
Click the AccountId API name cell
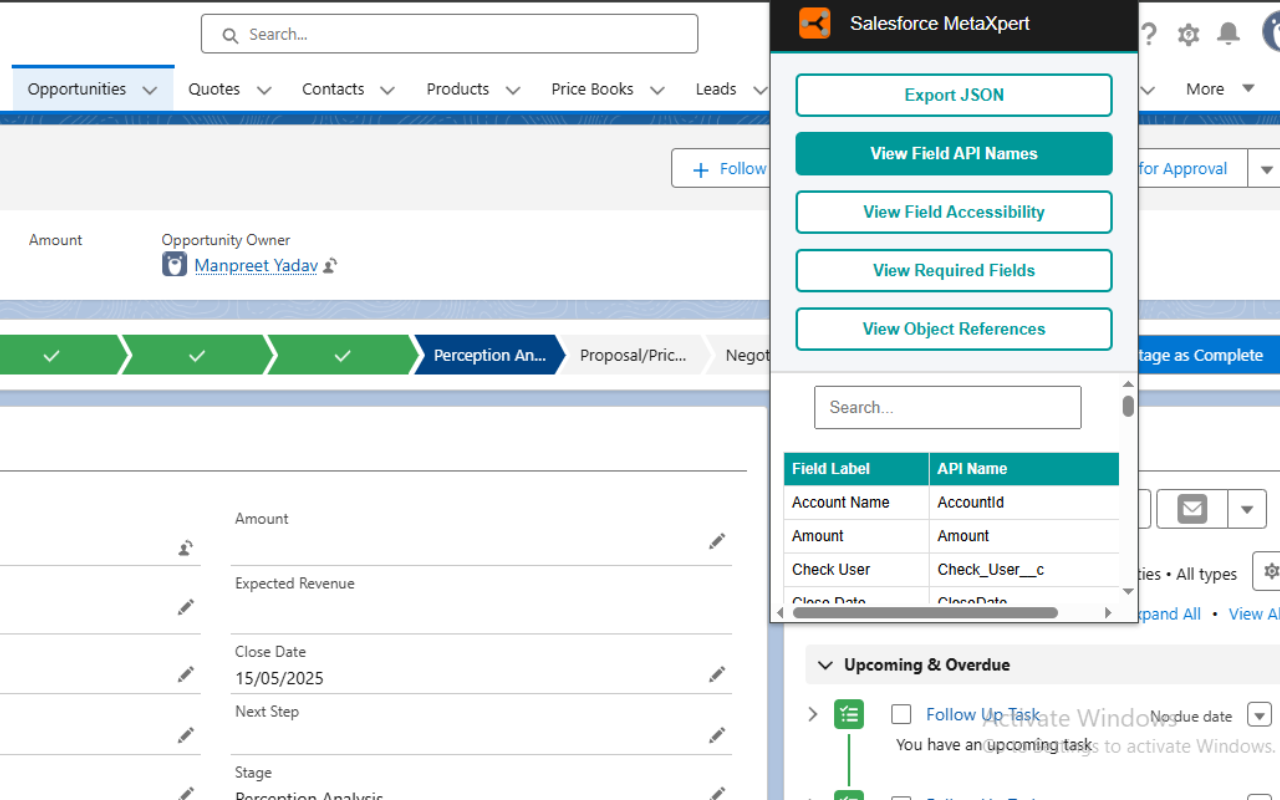click(x=1024, y=502)
